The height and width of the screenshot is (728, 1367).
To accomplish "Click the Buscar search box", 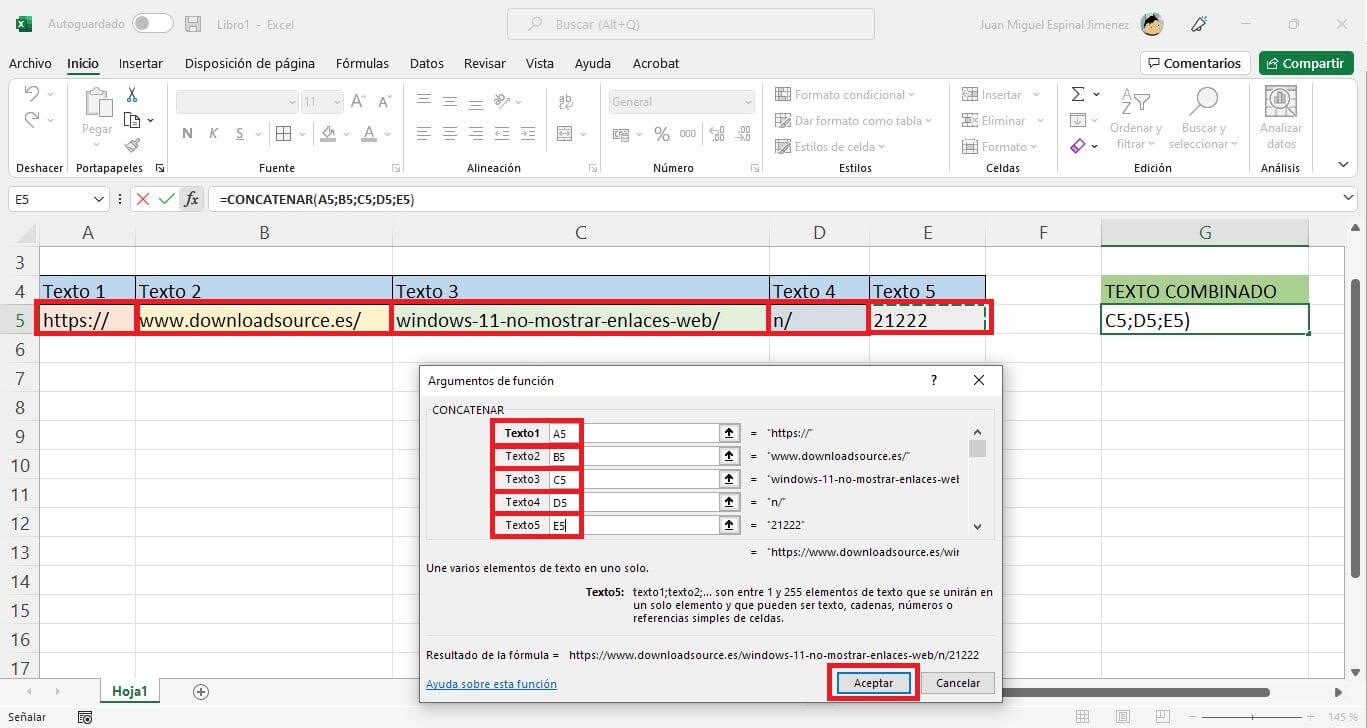I will [x=690, y=24].
